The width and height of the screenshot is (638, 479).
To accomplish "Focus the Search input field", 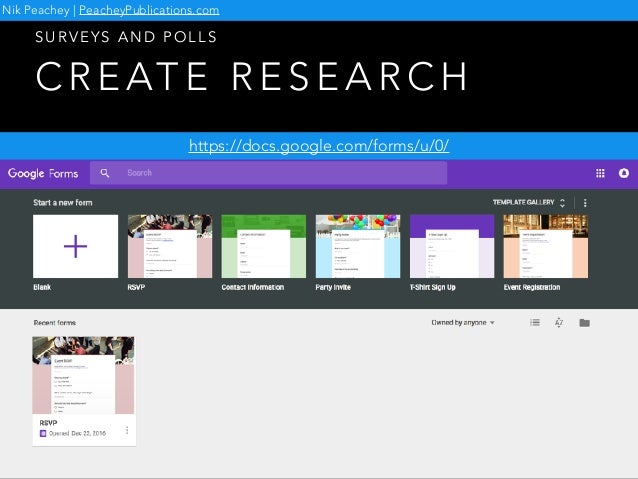I will (x=269, y=173).
